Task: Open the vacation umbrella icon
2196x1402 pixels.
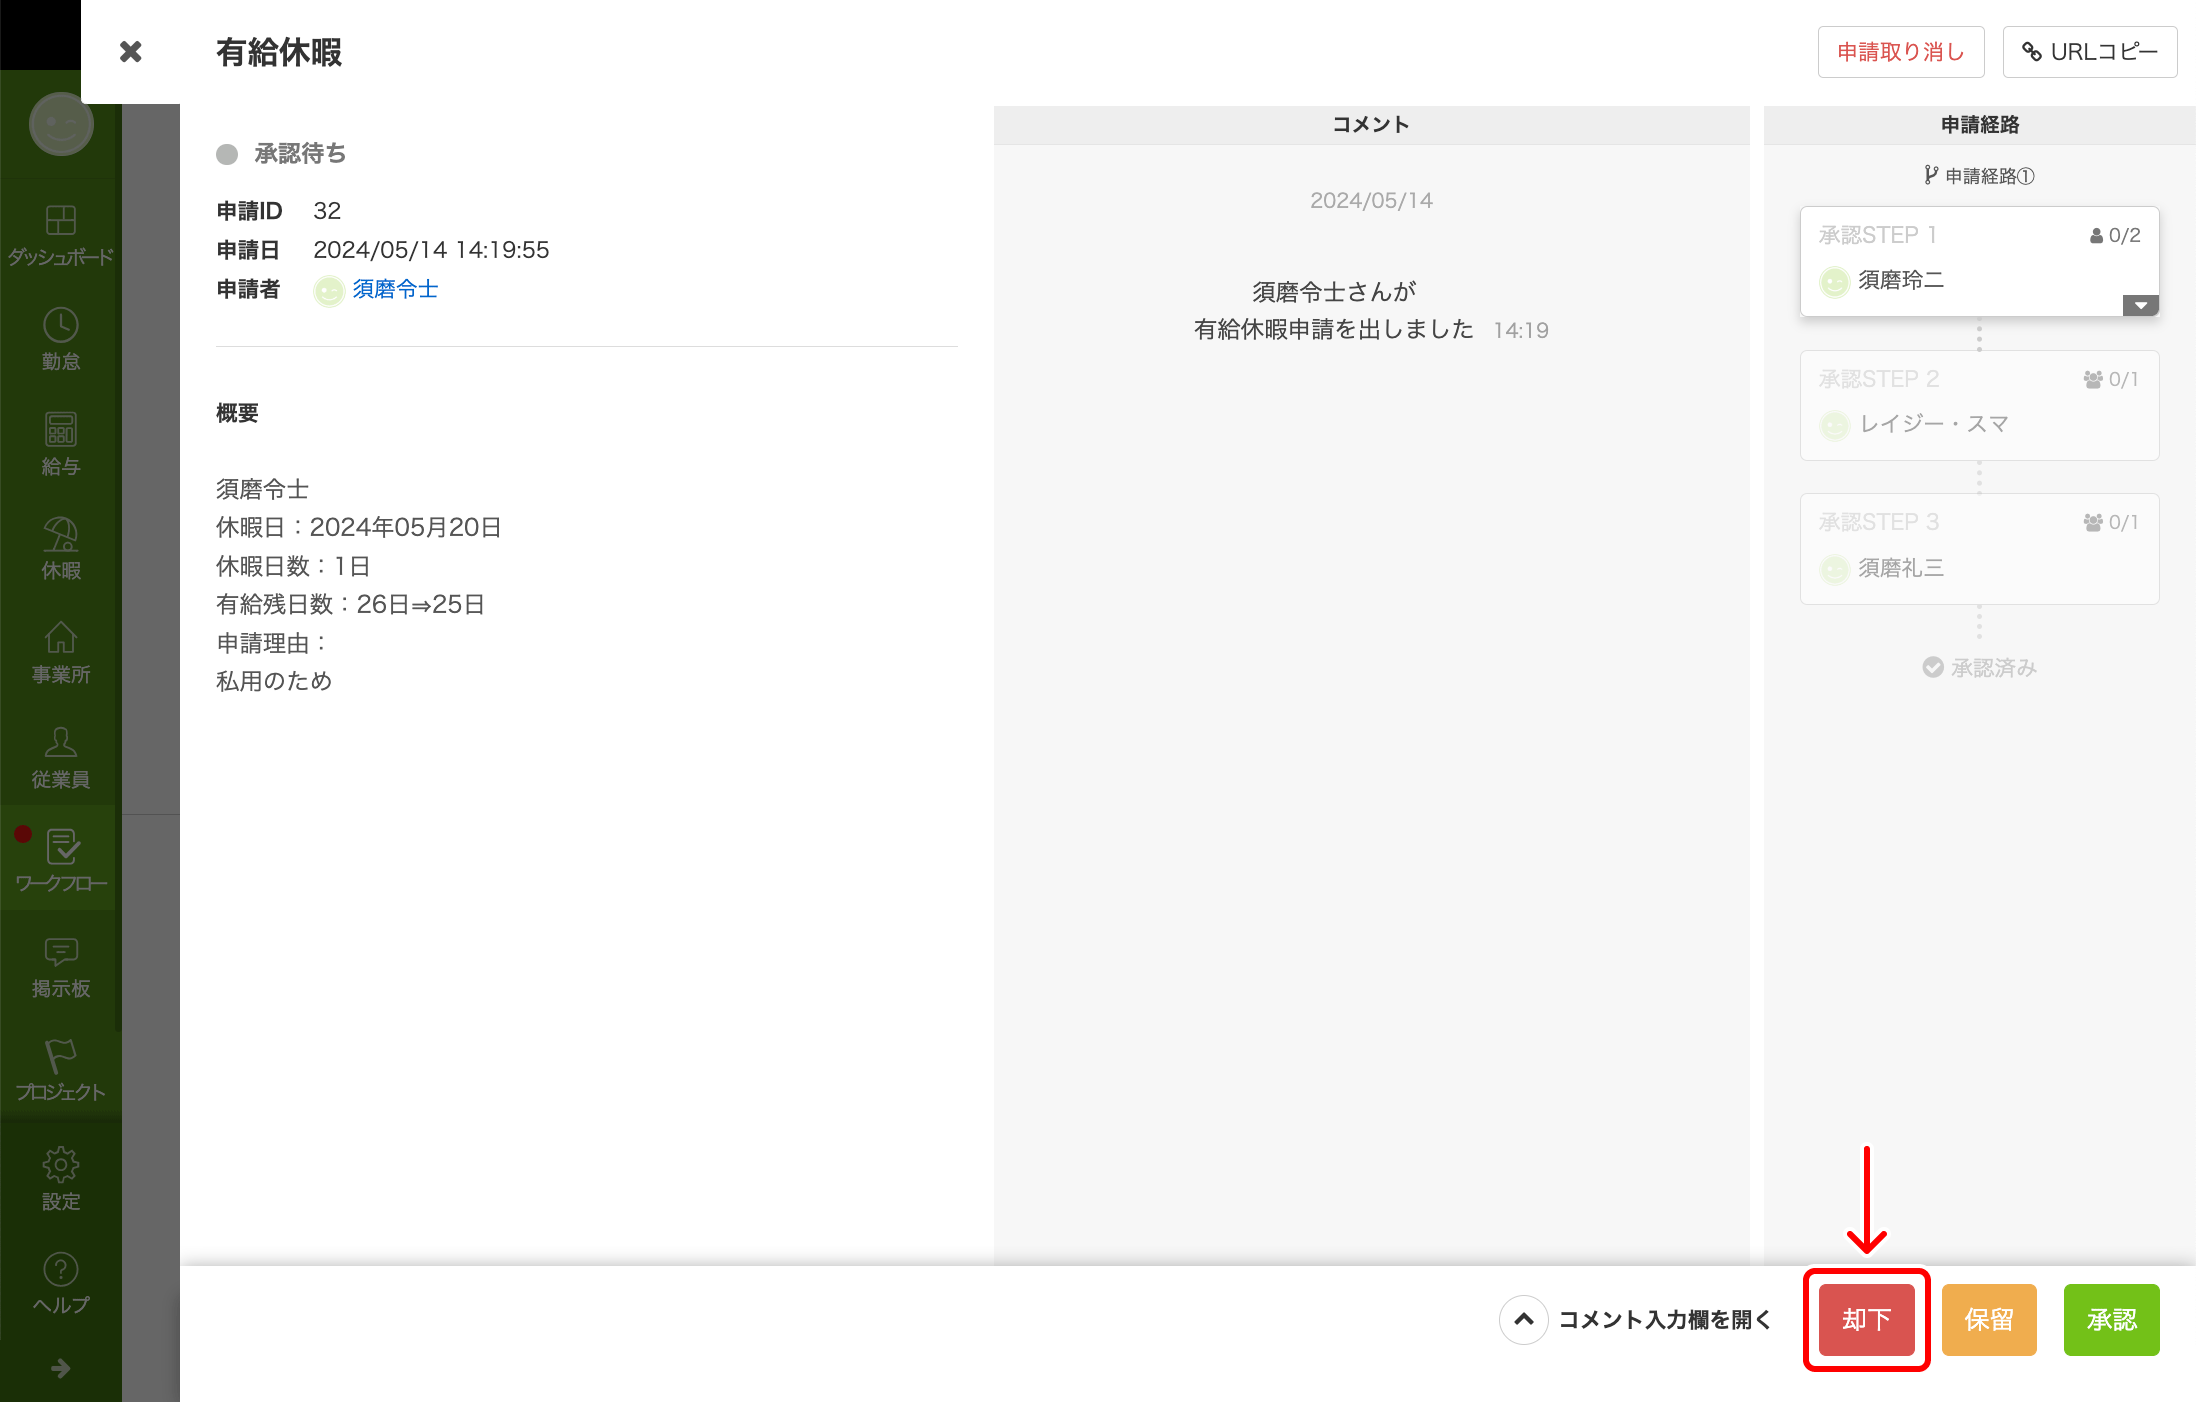Action: tap(60, 535)
